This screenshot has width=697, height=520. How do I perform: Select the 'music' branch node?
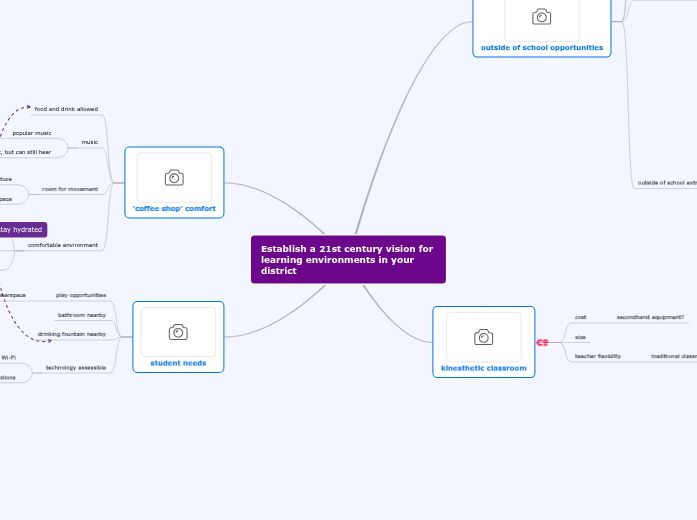click(90, 142)
